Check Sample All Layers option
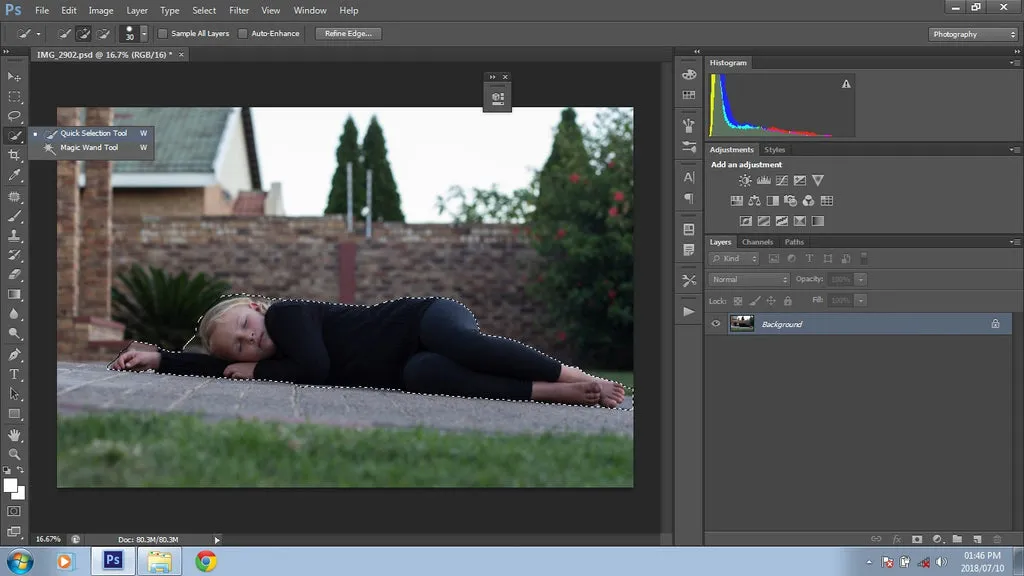1024x576 pixels. pyautogui.click(x=160, y=33)
